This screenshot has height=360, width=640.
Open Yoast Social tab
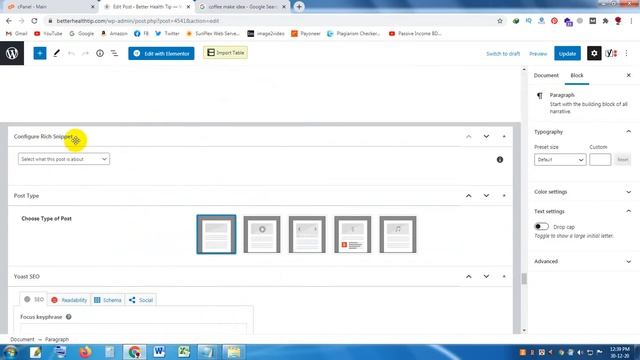[141, 300]
